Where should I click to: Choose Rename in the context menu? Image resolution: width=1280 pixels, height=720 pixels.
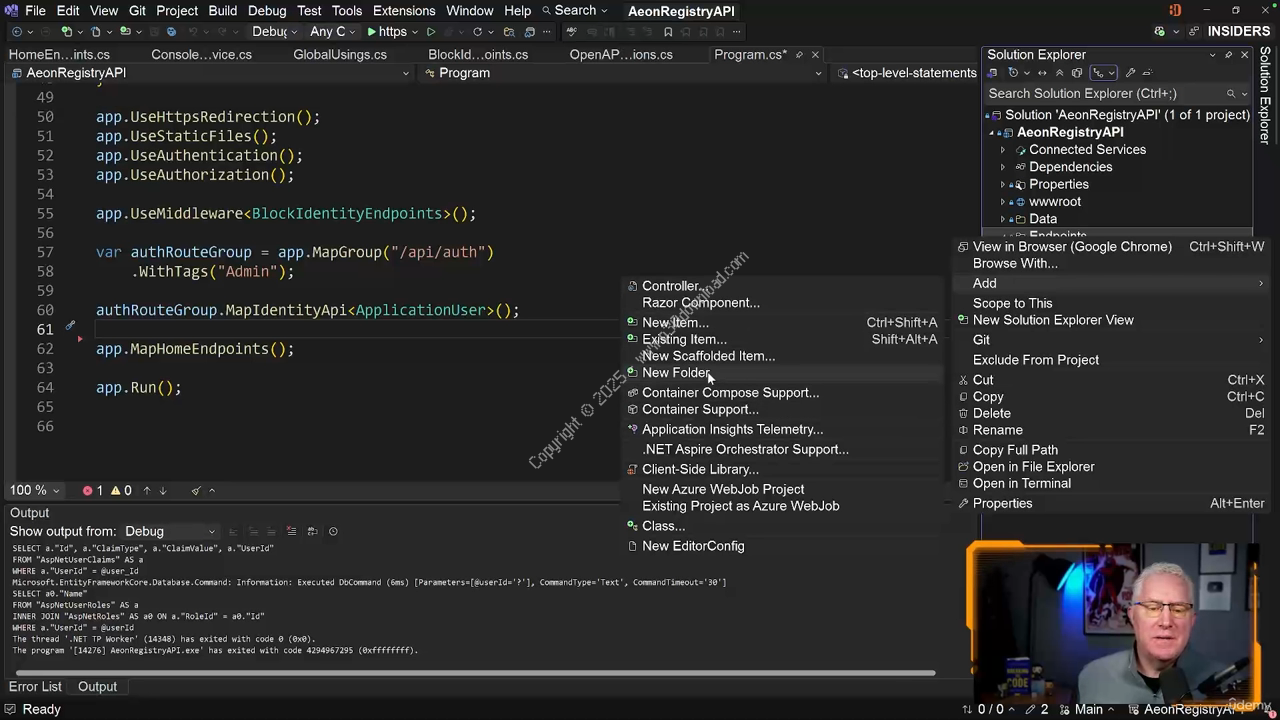pos(997,430)
